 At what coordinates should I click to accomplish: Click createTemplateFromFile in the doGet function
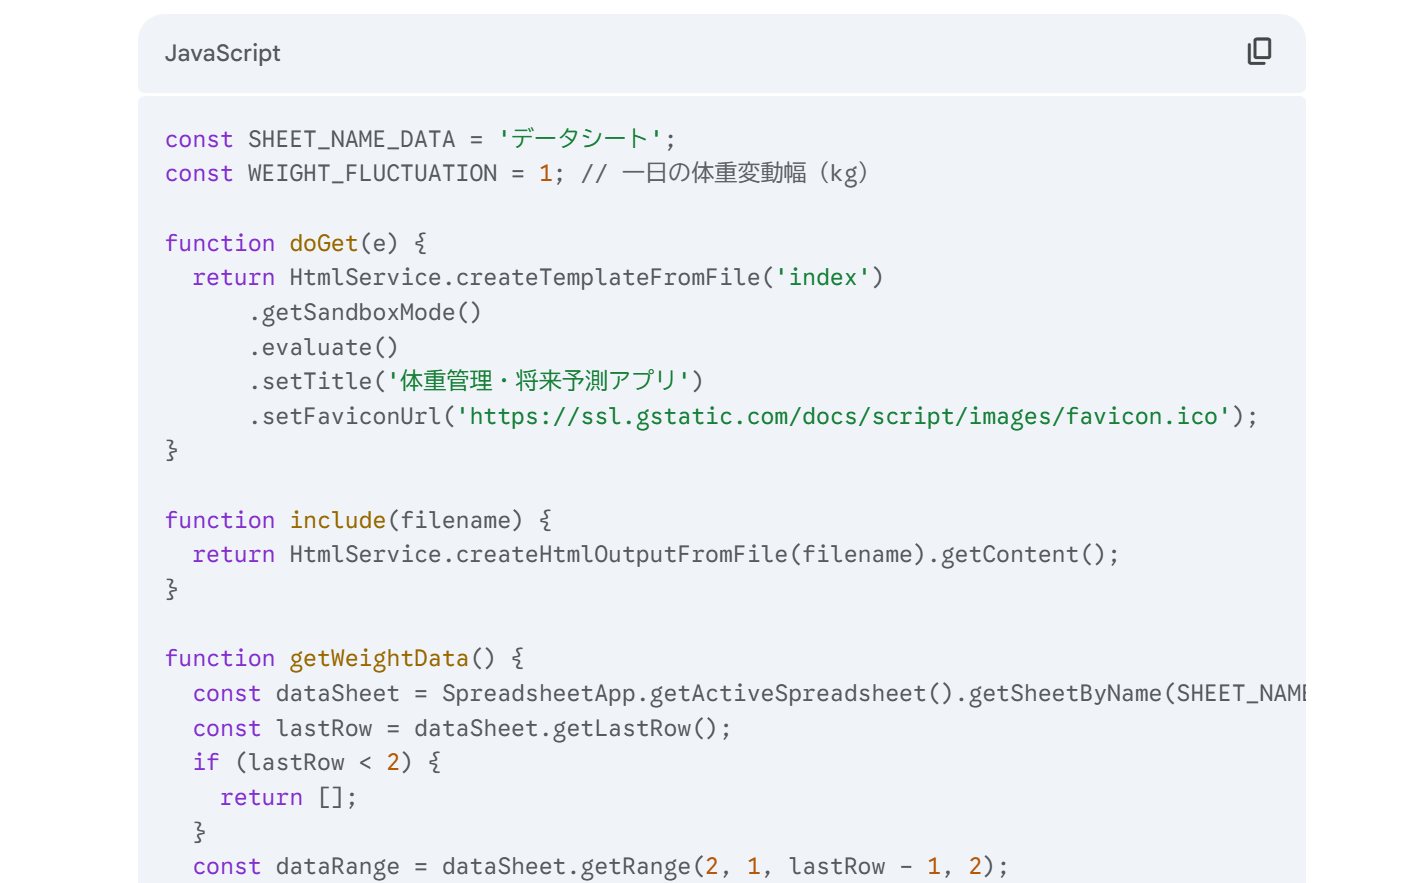coord(608,278)
